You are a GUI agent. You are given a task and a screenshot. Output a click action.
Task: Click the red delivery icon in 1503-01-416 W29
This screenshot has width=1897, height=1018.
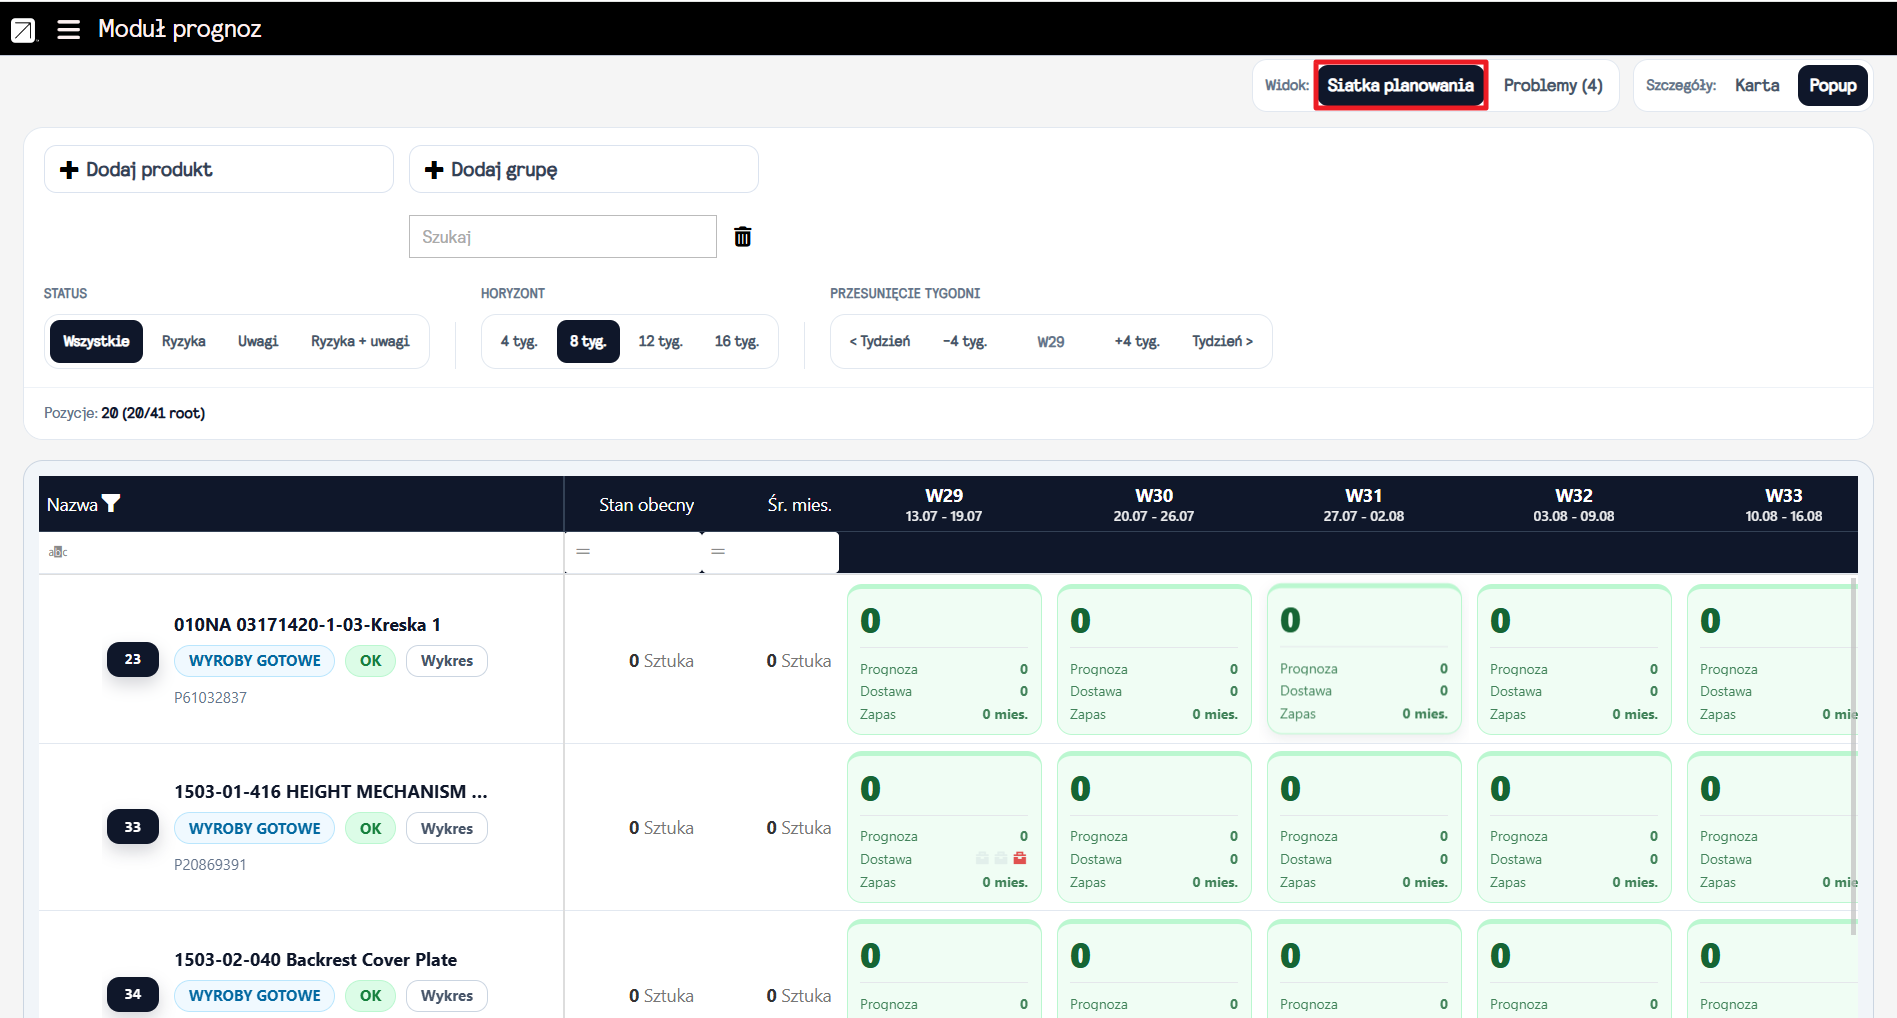tap(1020, 858)
